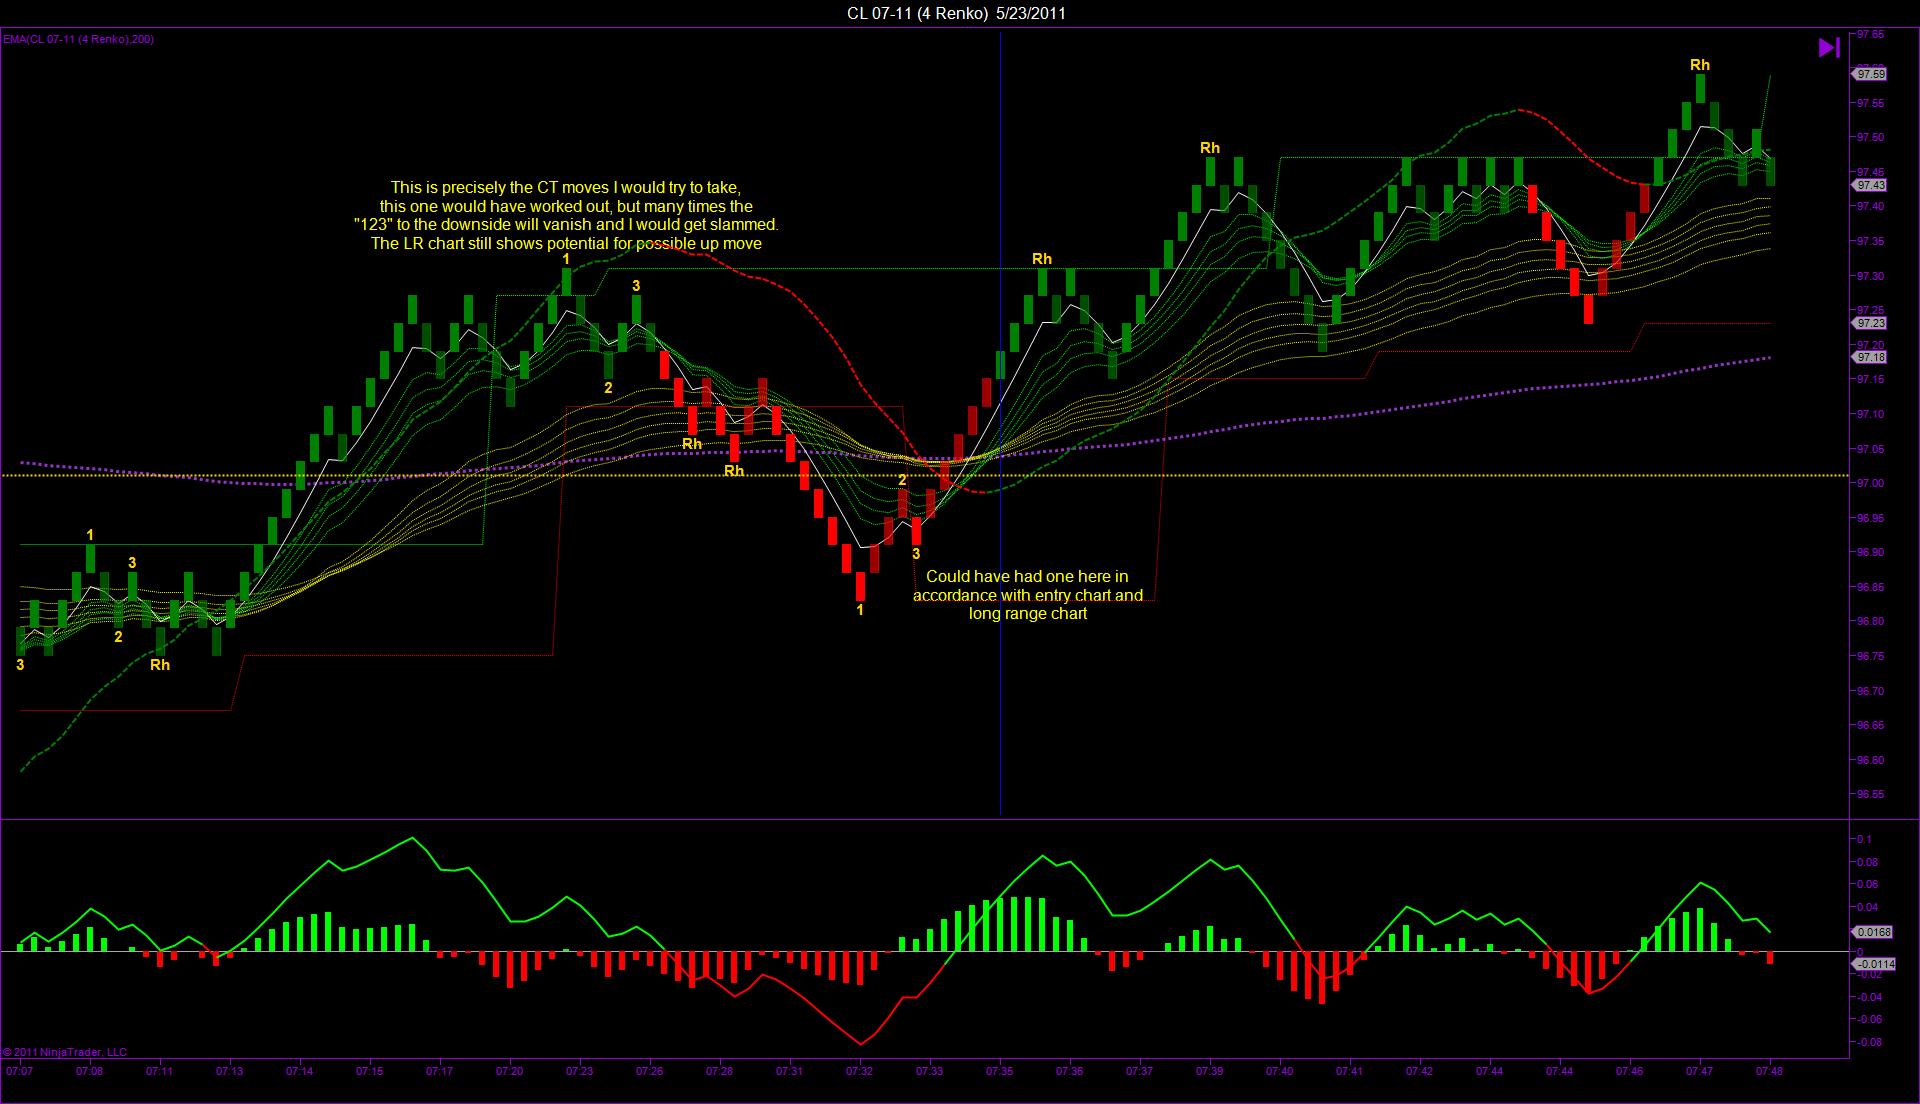Viewport: 1920px width, 1104px height.
Task: Select the 07:35 time label
Action: [x=999, y=1071]
